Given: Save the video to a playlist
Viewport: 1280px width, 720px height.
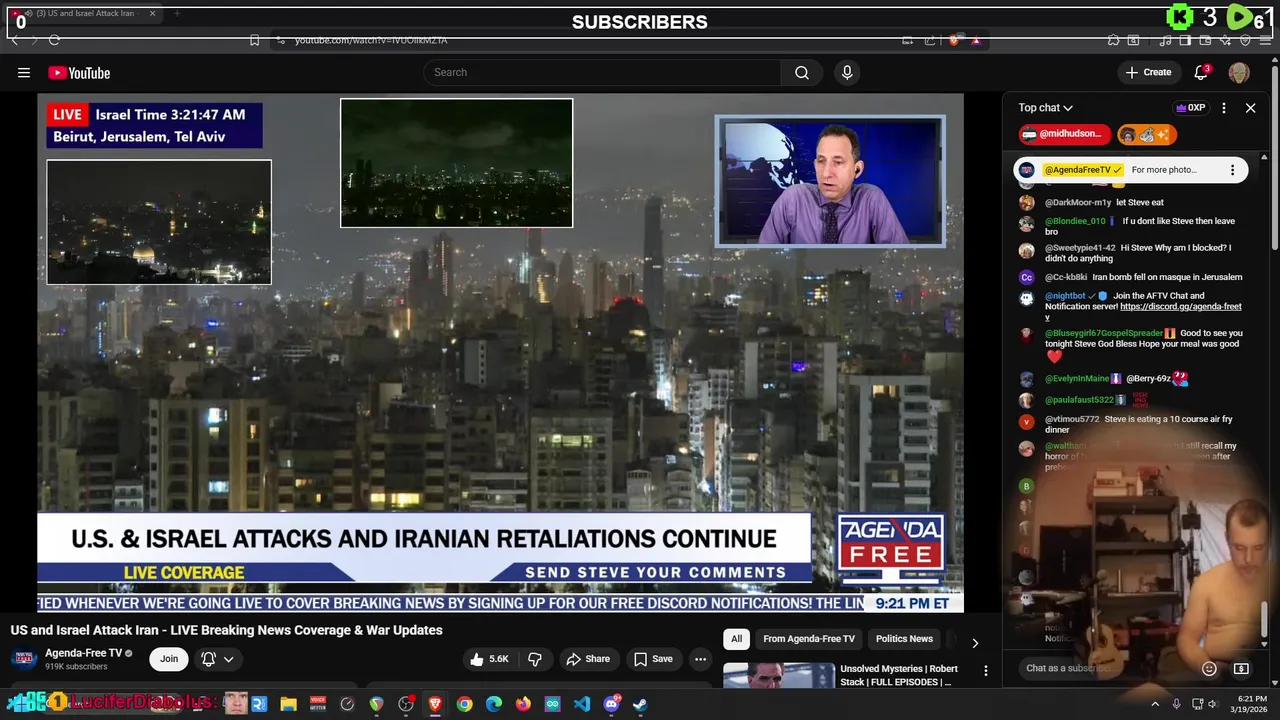Looking at the screenshot, I should tap(653, 659).
